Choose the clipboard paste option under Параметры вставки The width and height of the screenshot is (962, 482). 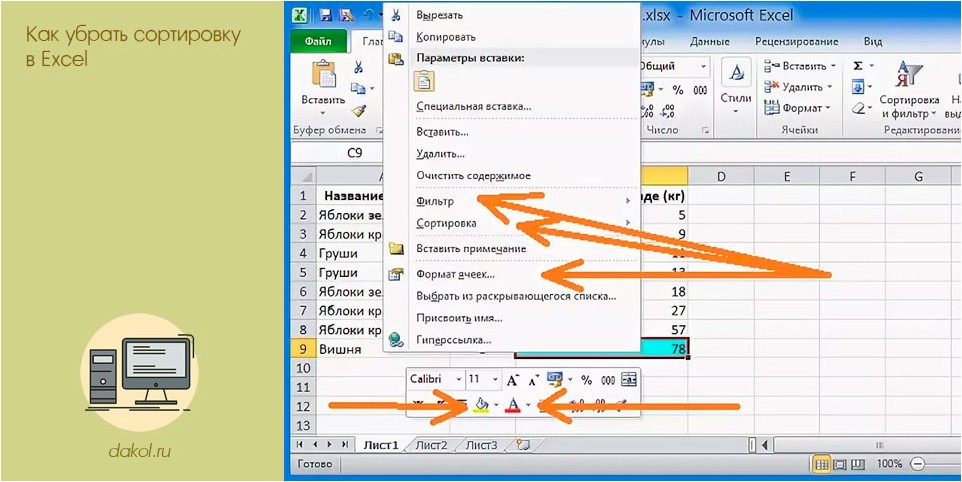click(425, 81)
